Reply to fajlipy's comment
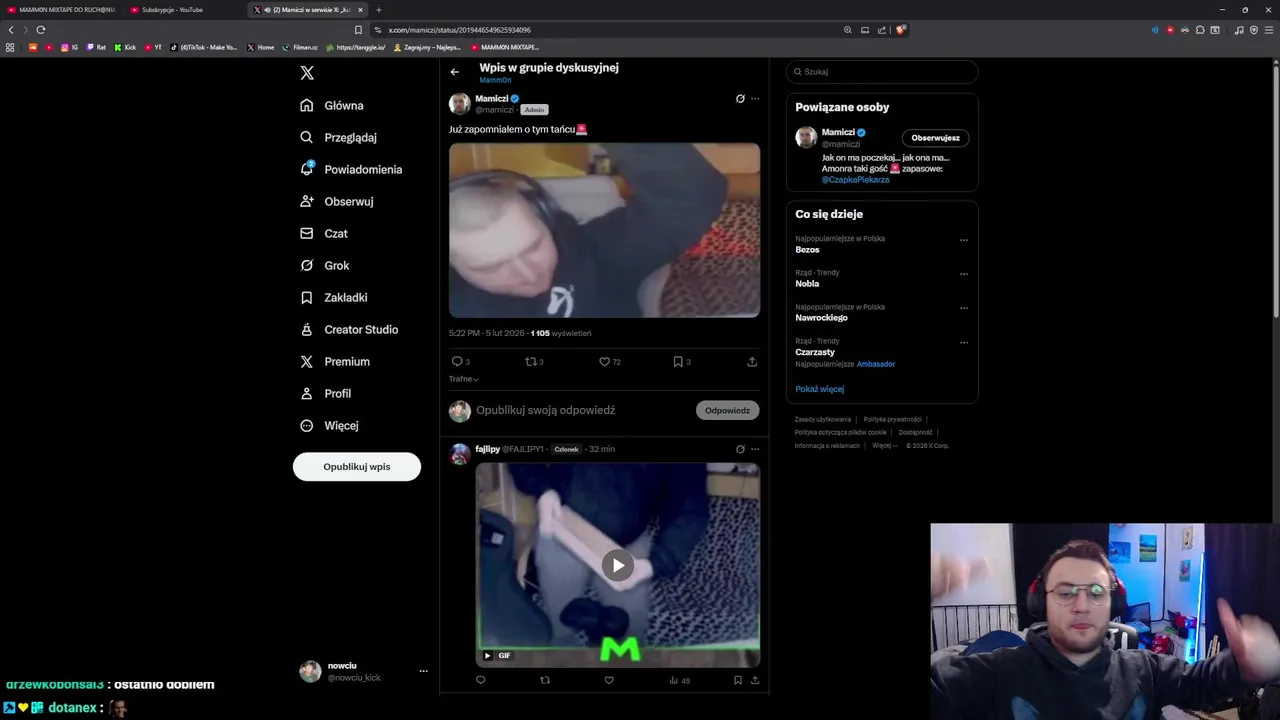 (x=480, y=680)
